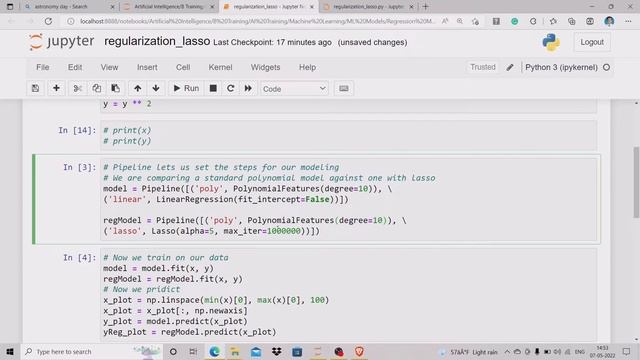The width and height of the screenshot is (640, 360).
Task: Move selected cell up arrow
Action: (138, 89)
